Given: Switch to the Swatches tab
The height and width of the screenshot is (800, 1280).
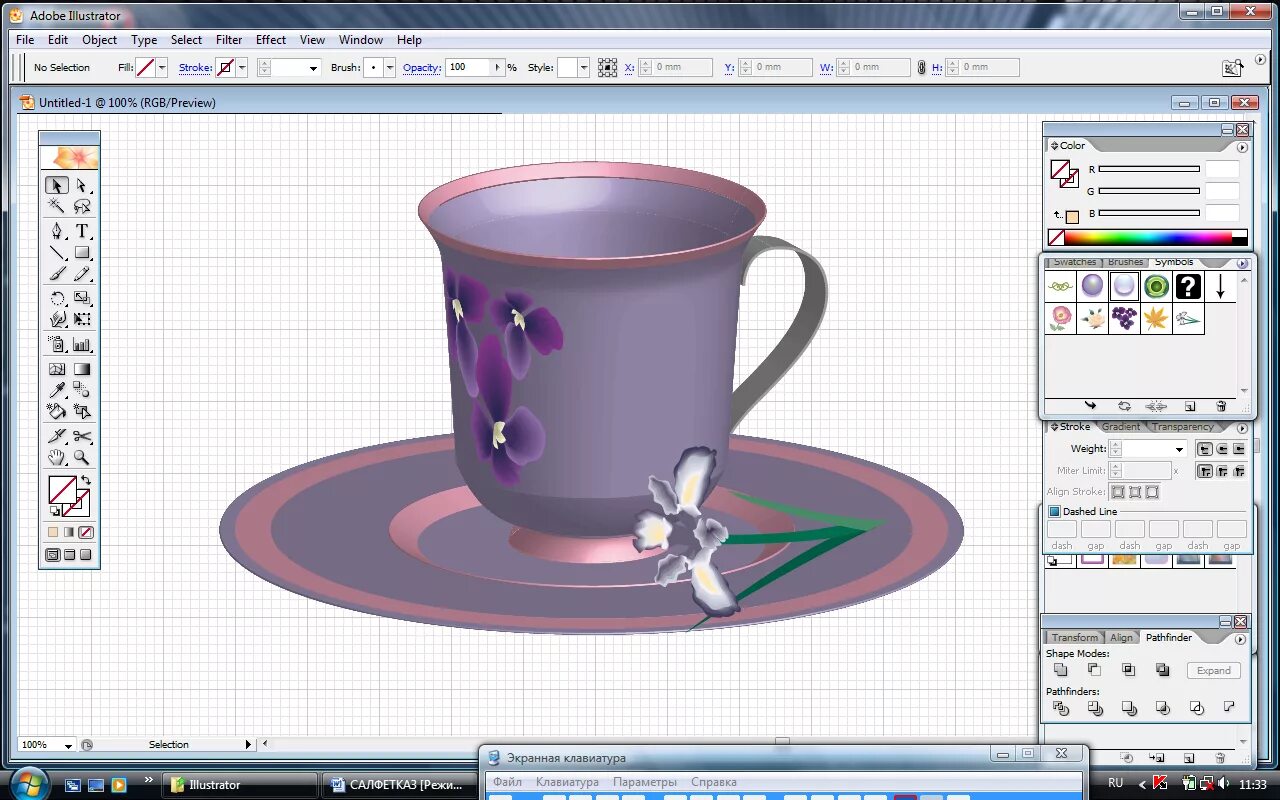Looking at the screenshot, I should pos(1075,262).
